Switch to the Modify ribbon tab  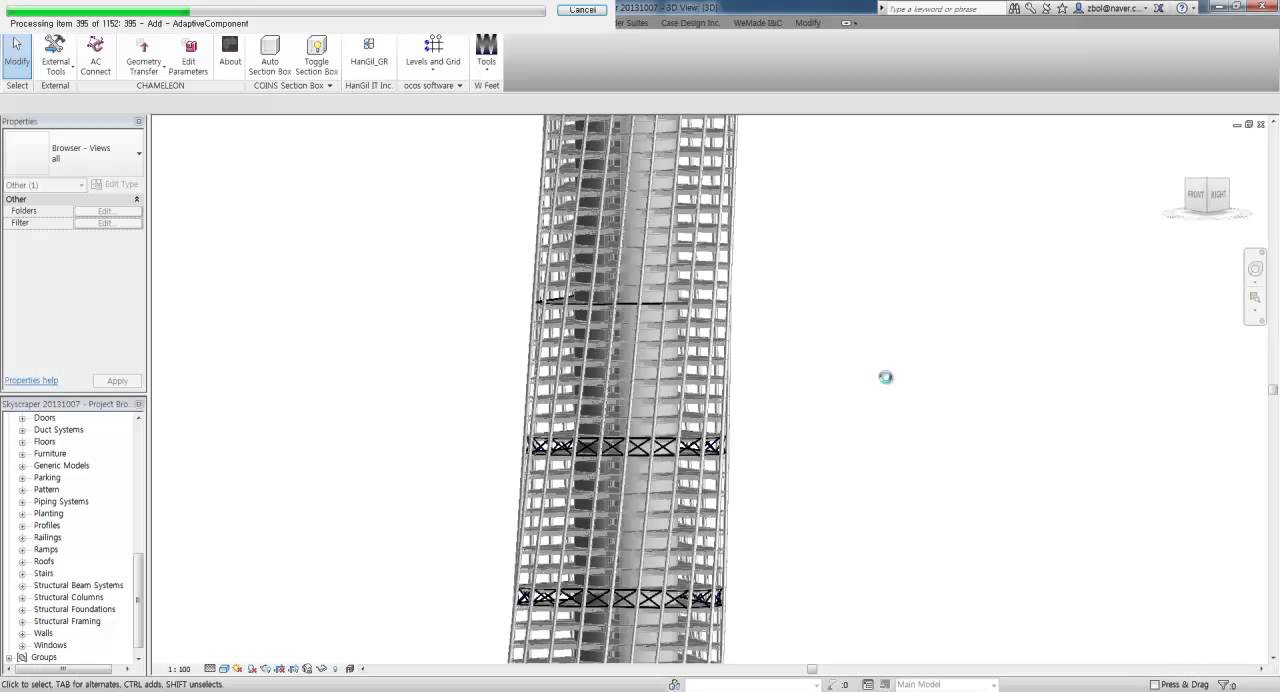point(808,23)
